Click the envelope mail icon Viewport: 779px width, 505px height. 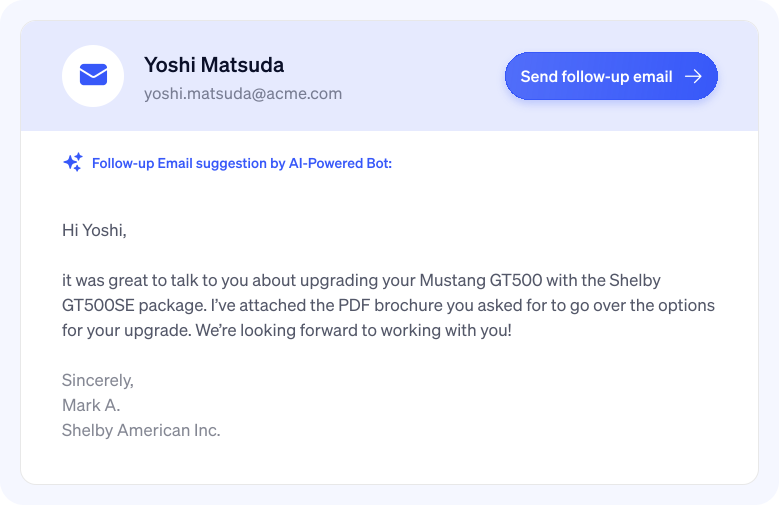point(93,76)
